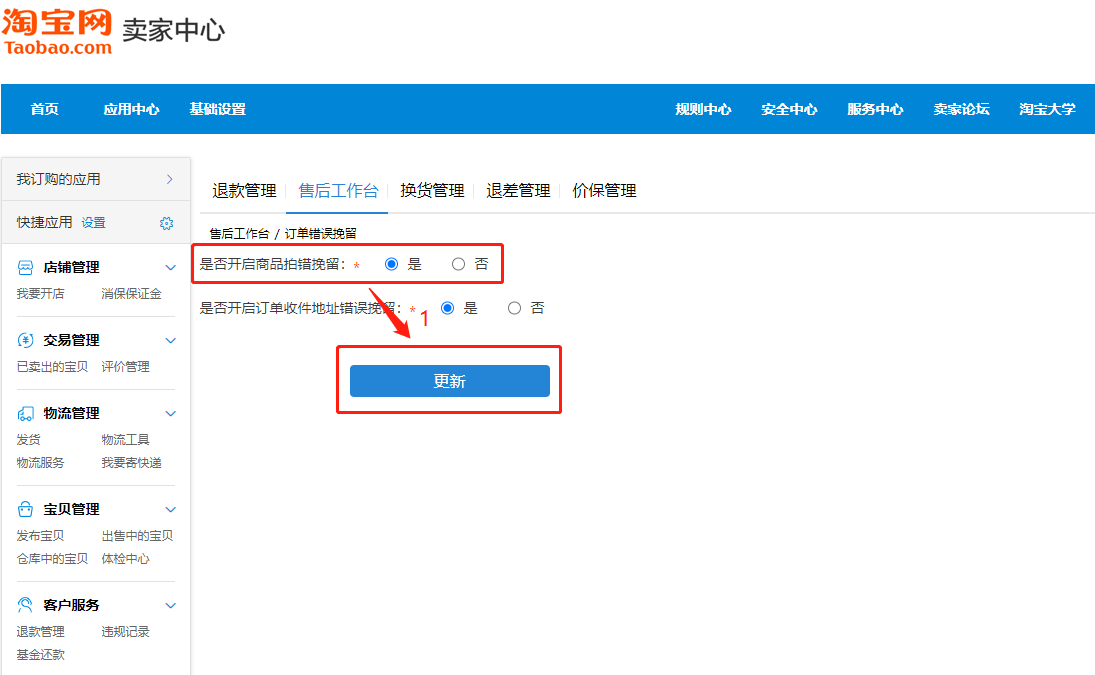Click 售后工作台 in the breadcrumb

click(x=239, y=234)
